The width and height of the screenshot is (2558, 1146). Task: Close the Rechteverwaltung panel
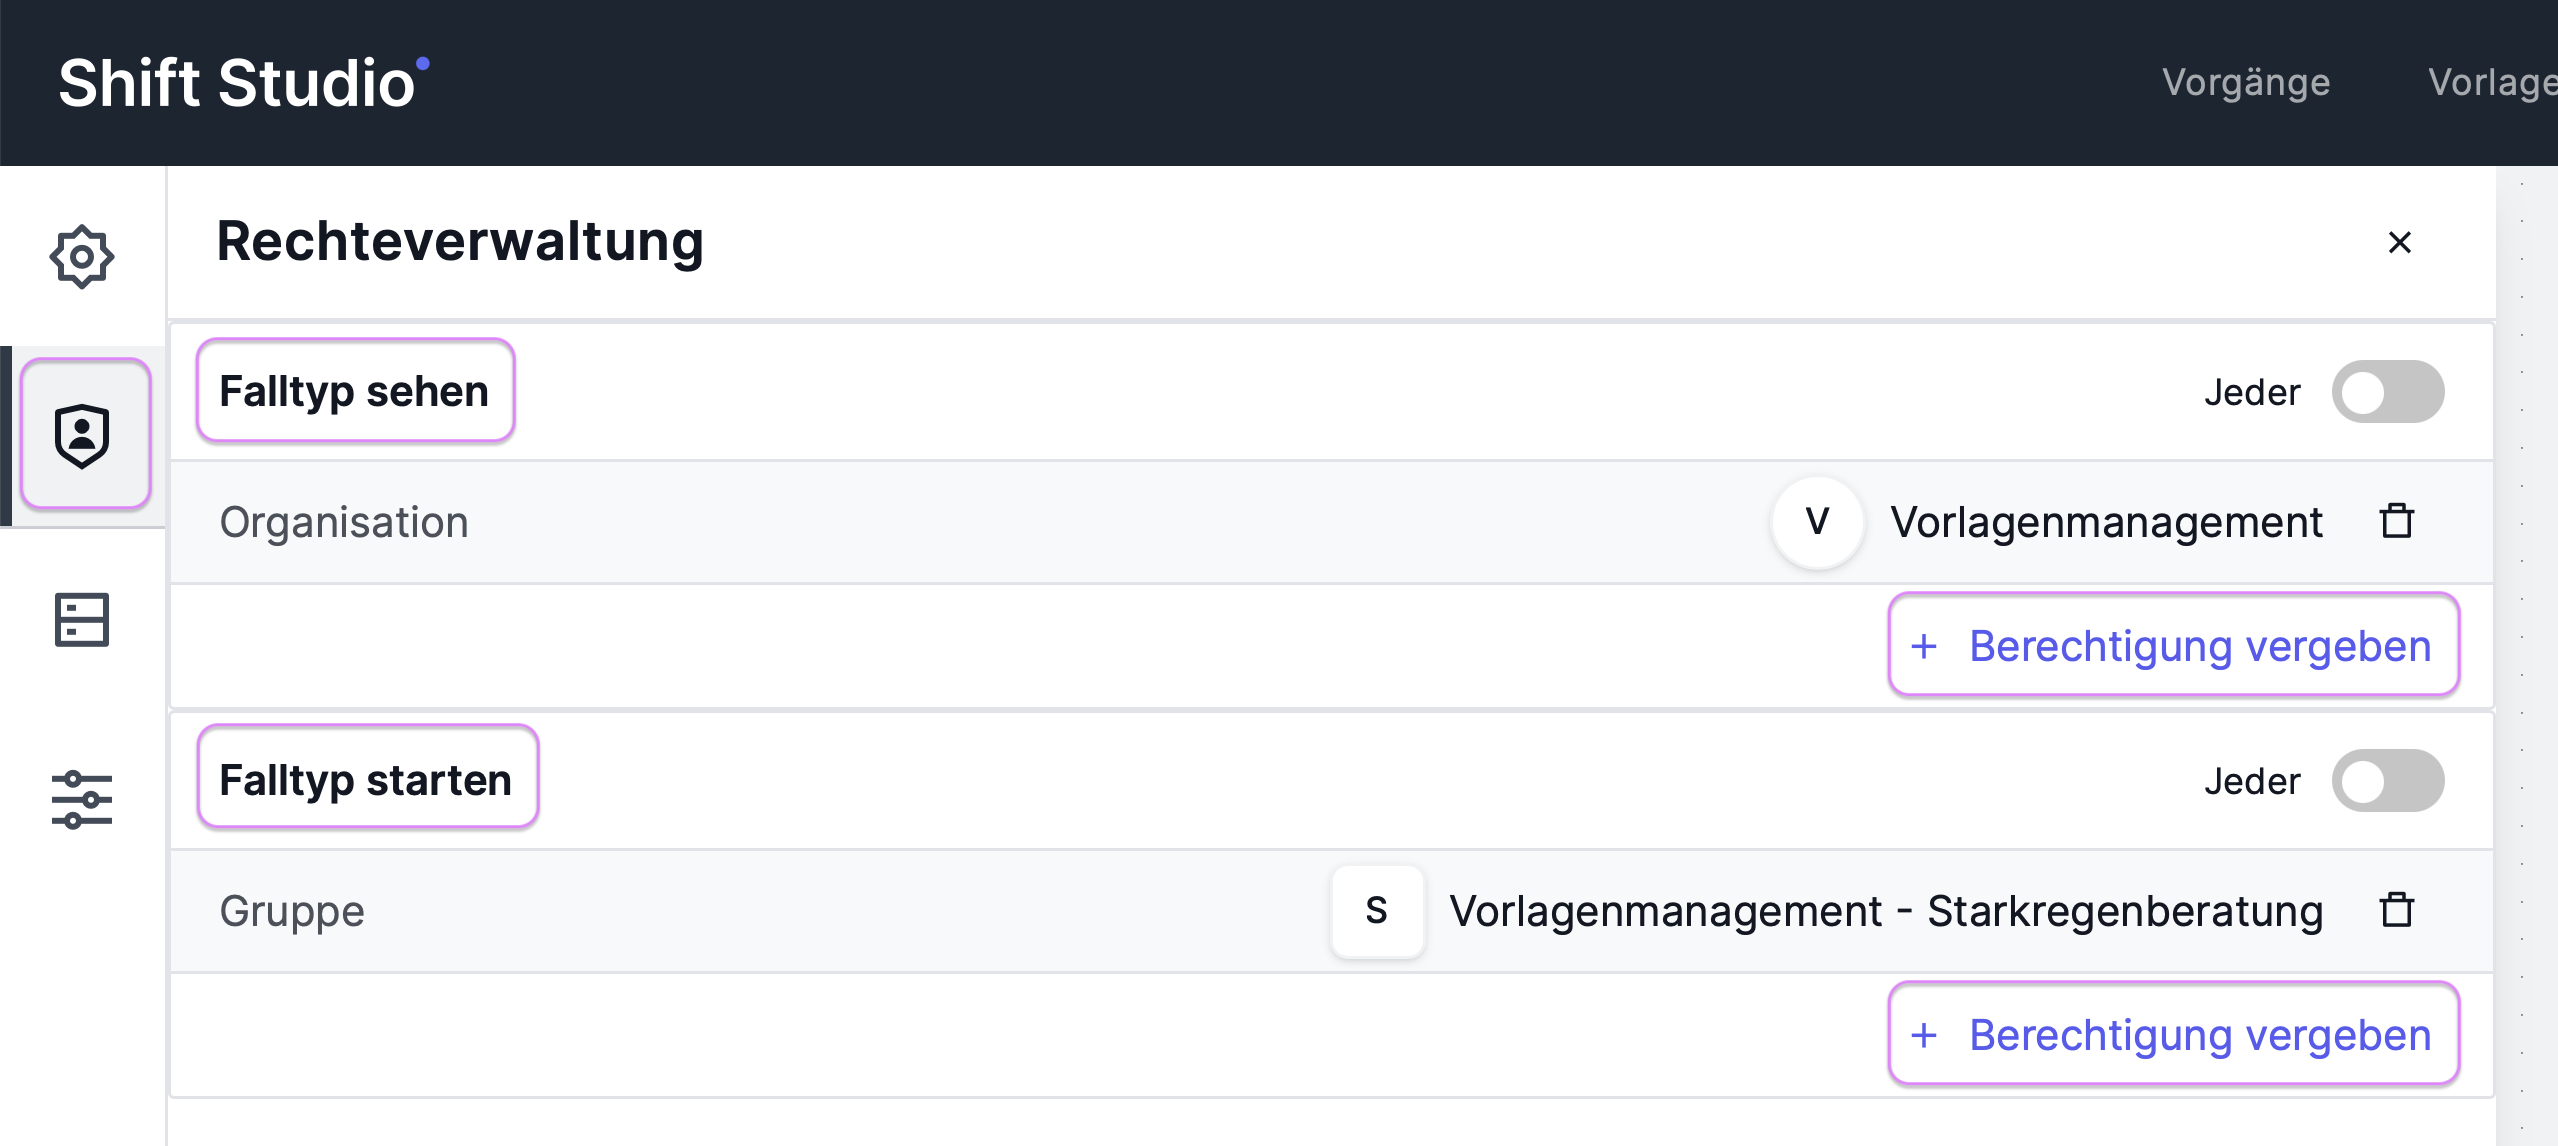click(2399, 242)
